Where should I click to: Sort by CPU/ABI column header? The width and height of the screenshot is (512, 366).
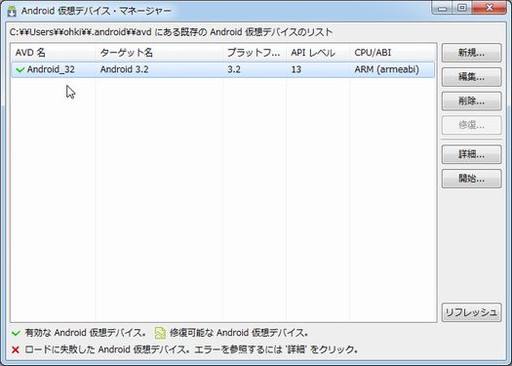tap(393, 53)
